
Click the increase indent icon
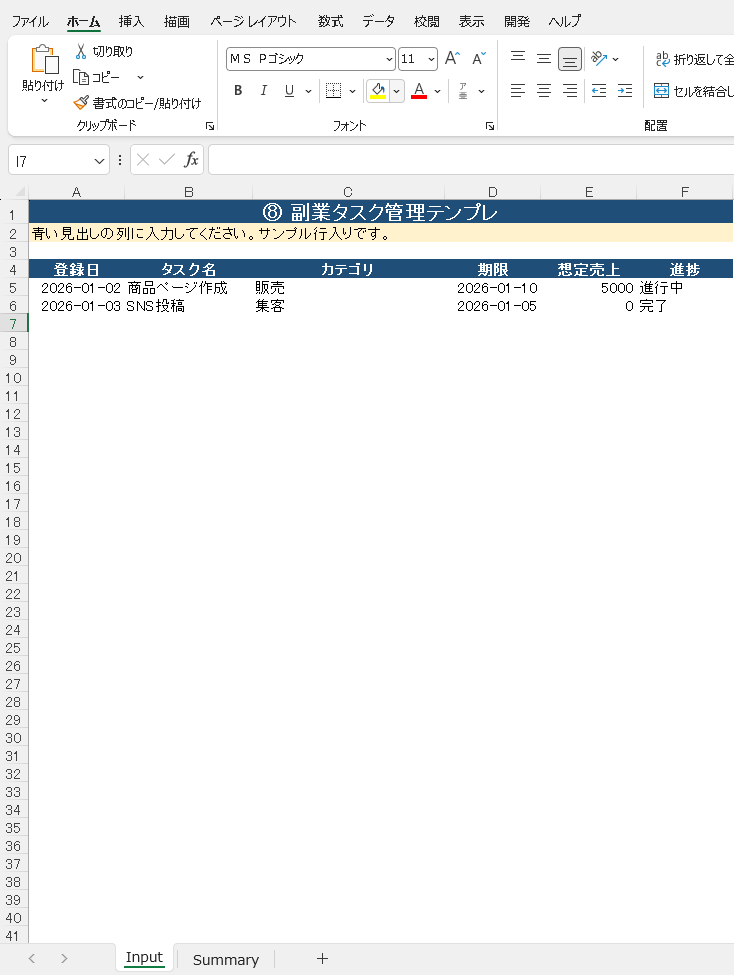click(625, 91)
